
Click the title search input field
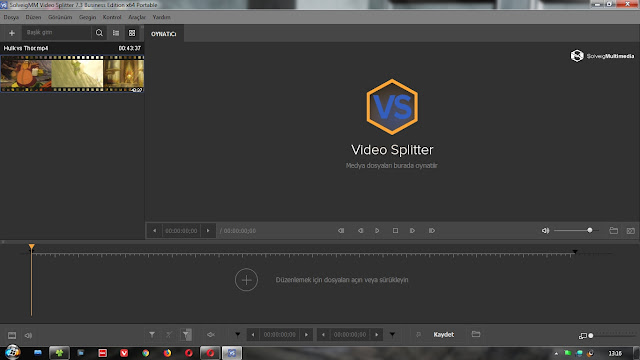pos(57,32)
